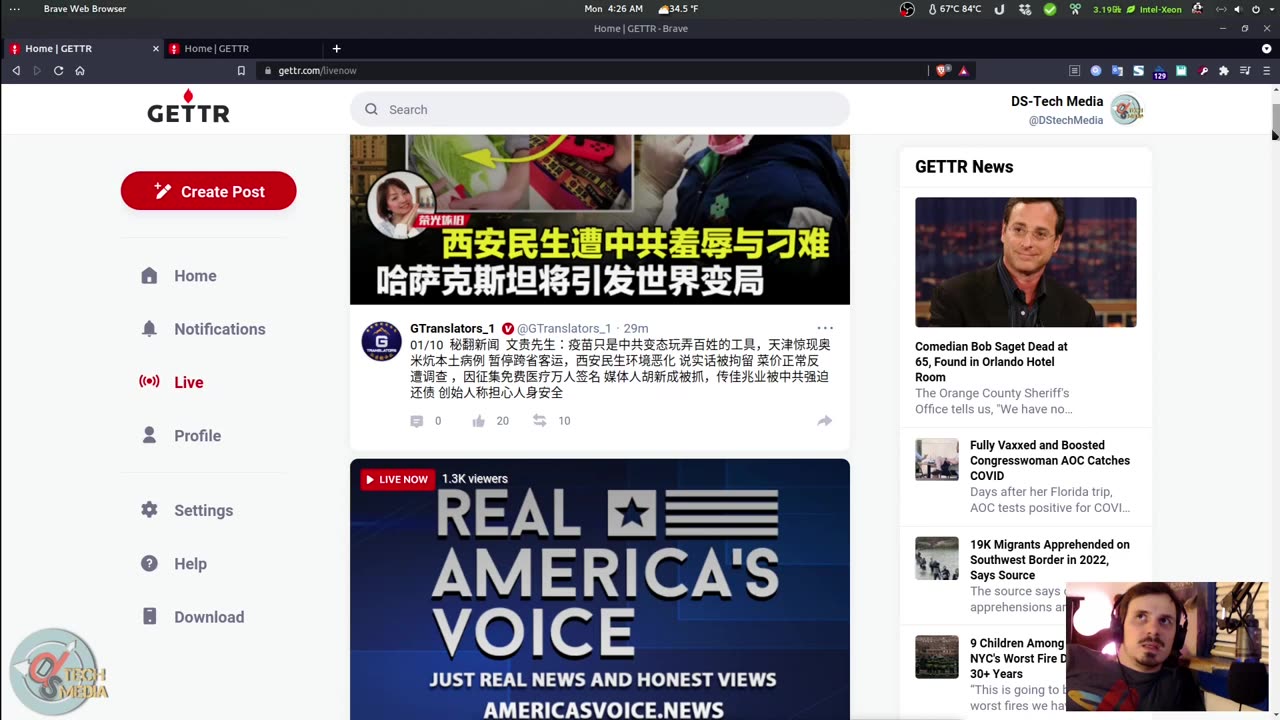Click the Profile person icon
Screen dimensions: 1280x720
click(x=149, y=436)
